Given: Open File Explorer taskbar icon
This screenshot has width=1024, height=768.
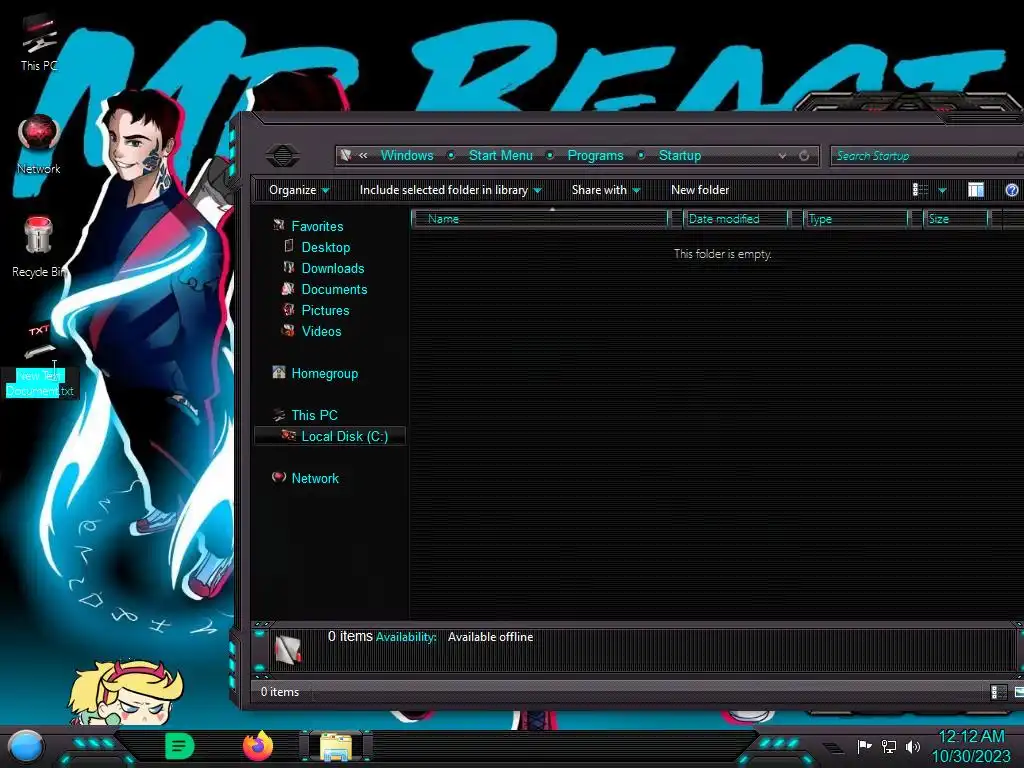Looking at the screenshot, I should click(x=336, y=746).
